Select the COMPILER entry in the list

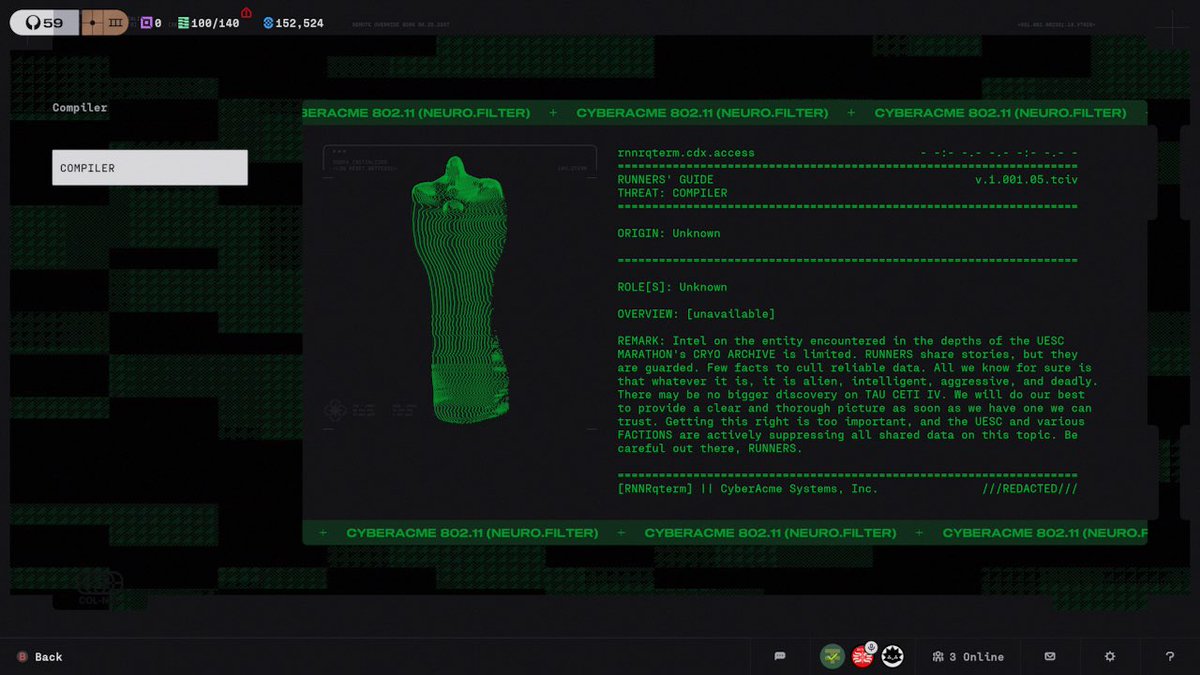coord(150,168)
